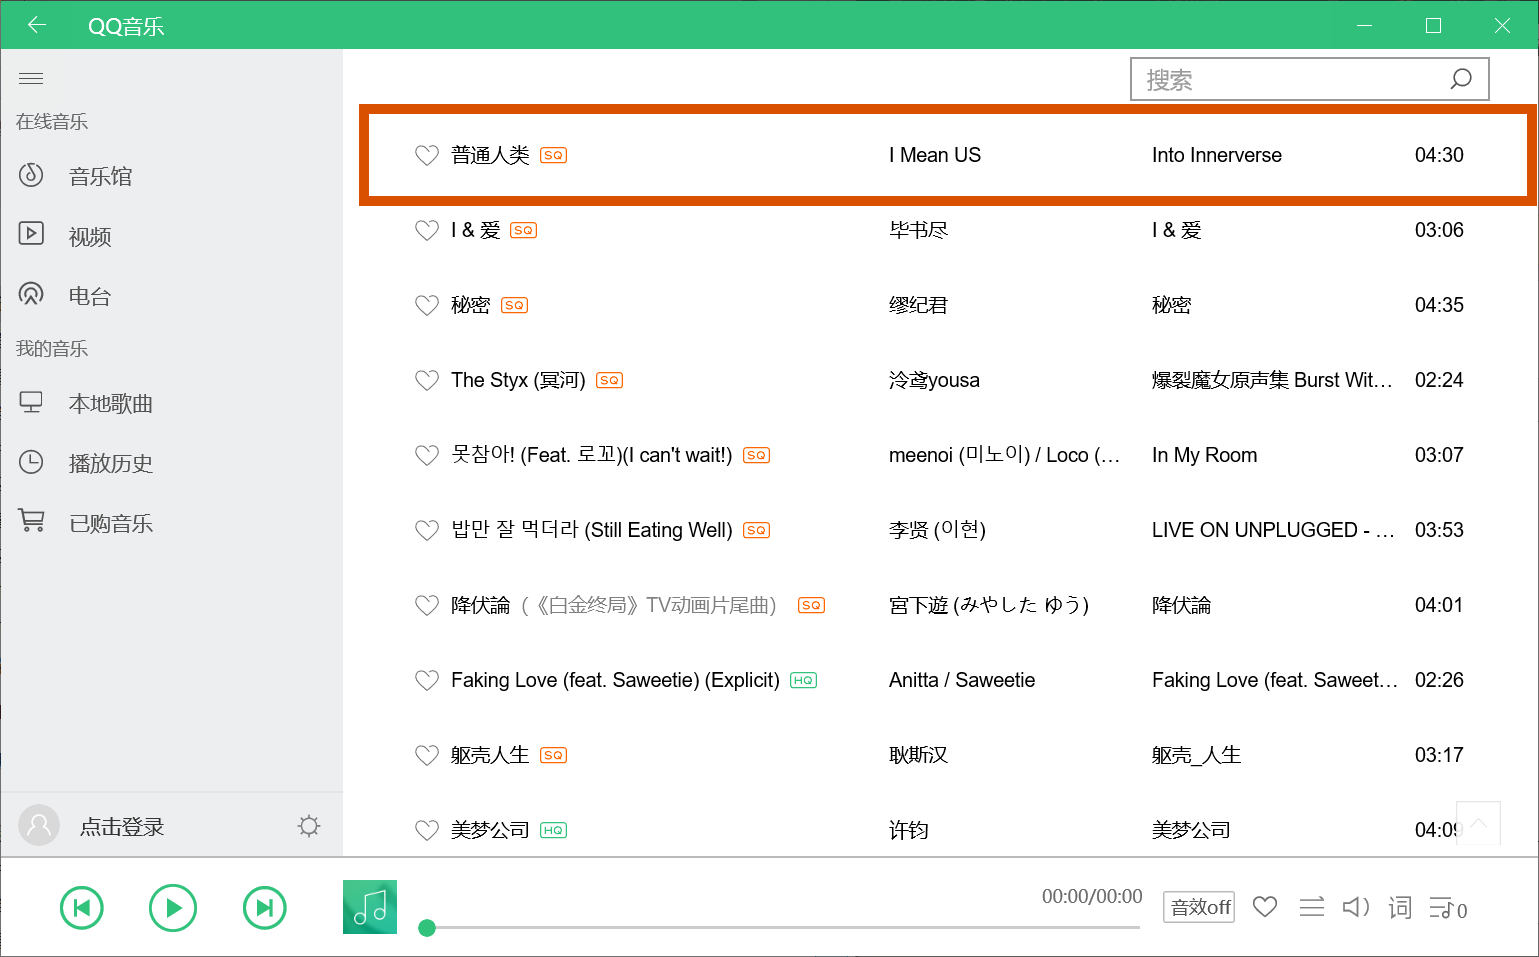
Task: Like the song The Styx (冥河)
Action: (427, 380)
